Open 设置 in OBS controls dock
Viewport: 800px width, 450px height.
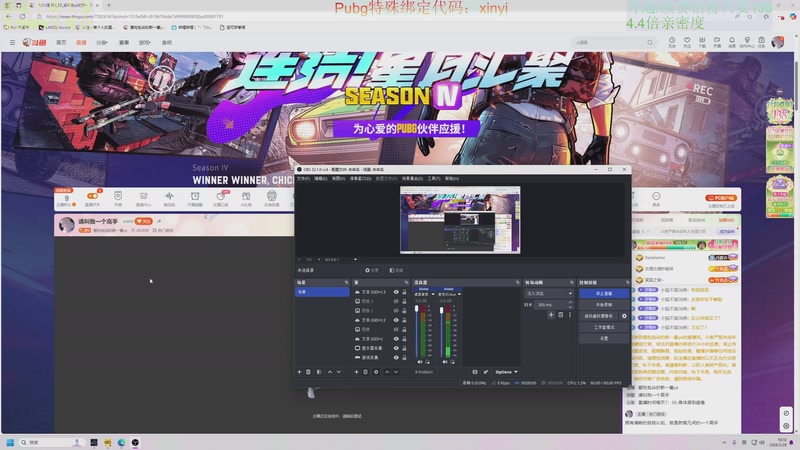tap(604, 338)
